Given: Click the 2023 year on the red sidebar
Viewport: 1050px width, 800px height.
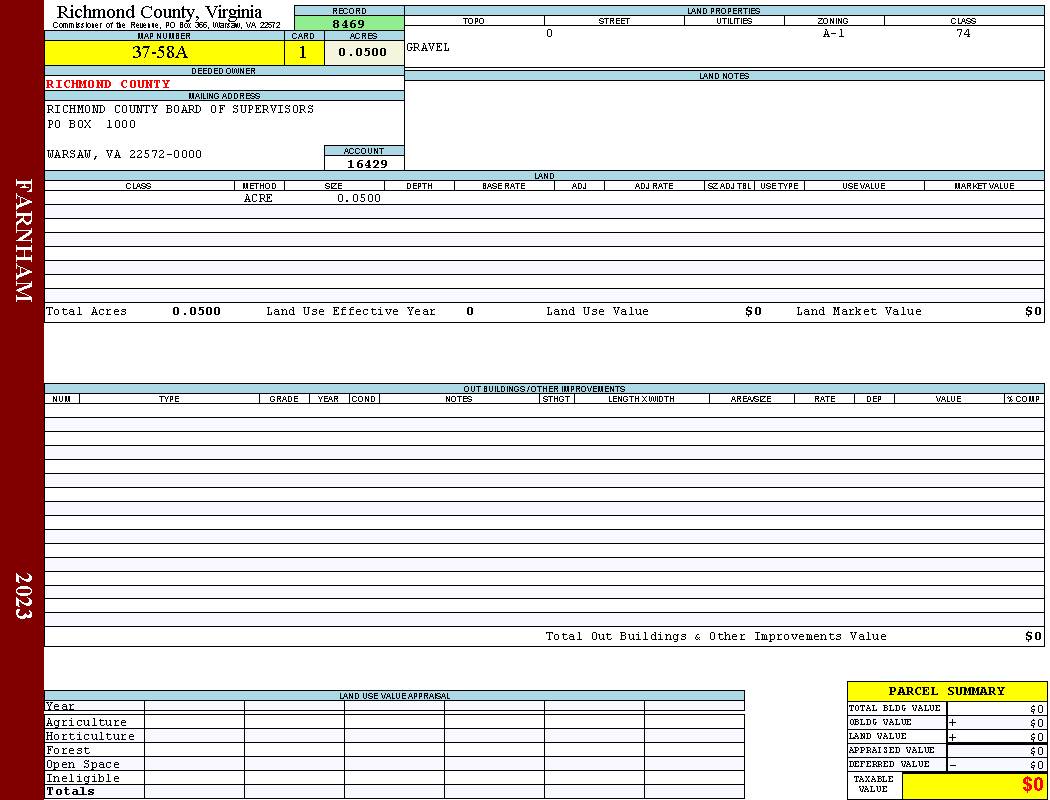Looking at the screenshot, I should 23,596.
